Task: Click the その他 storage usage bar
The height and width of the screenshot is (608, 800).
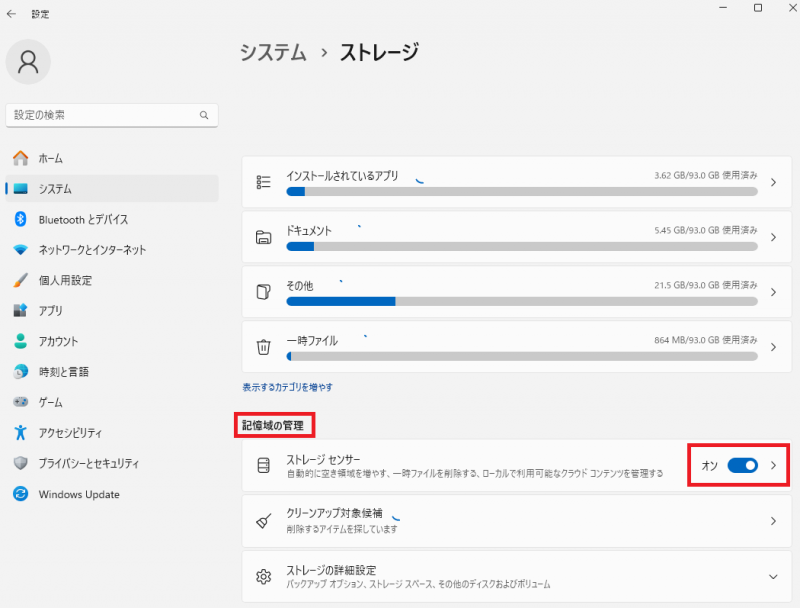Action: 520,301
